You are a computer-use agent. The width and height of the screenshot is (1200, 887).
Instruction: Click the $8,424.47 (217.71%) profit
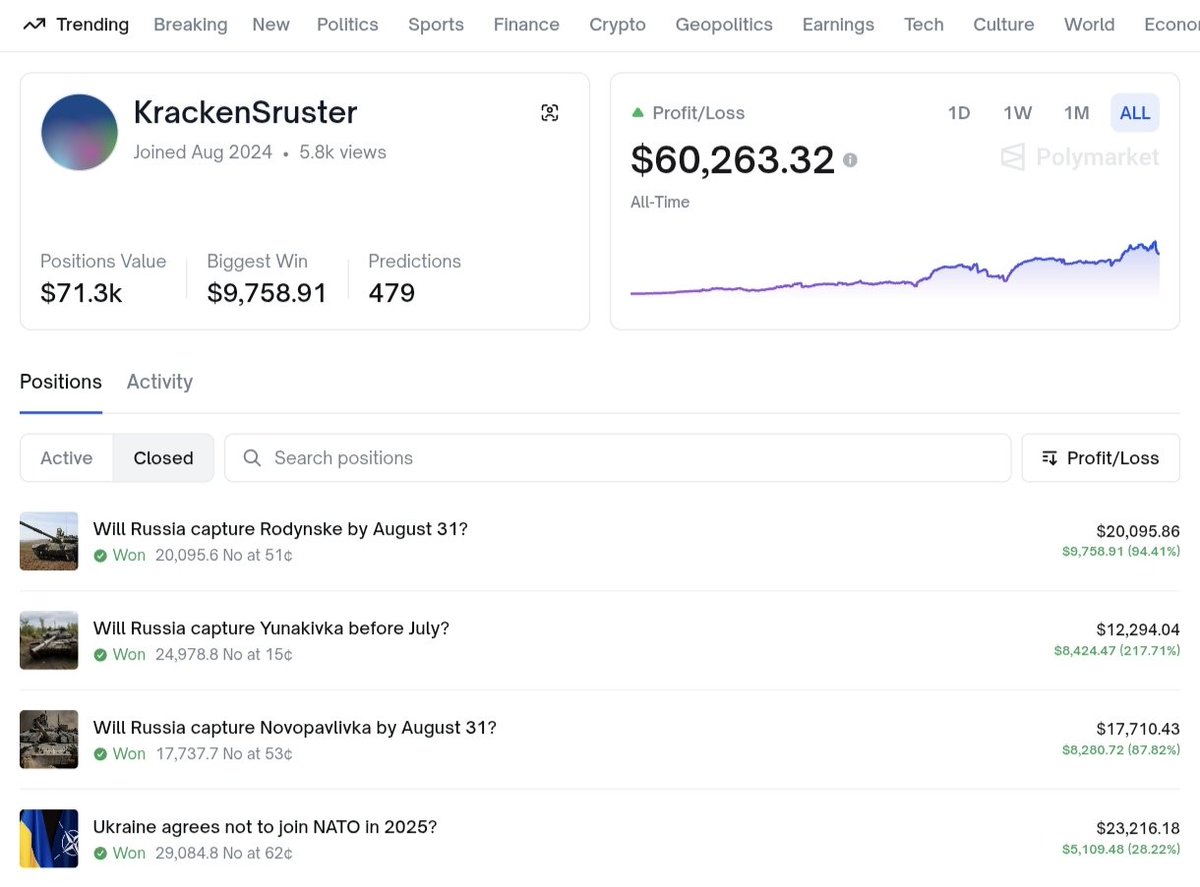pyautogui.click(x=1117, y=650)
